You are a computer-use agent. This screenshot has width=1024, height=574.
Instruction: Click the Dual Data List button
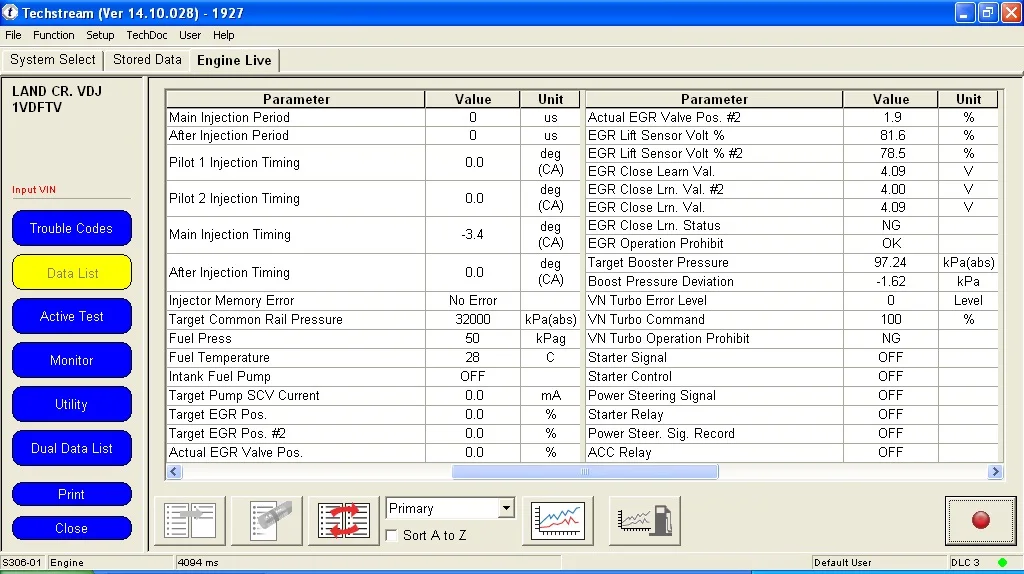click(71, 449)
